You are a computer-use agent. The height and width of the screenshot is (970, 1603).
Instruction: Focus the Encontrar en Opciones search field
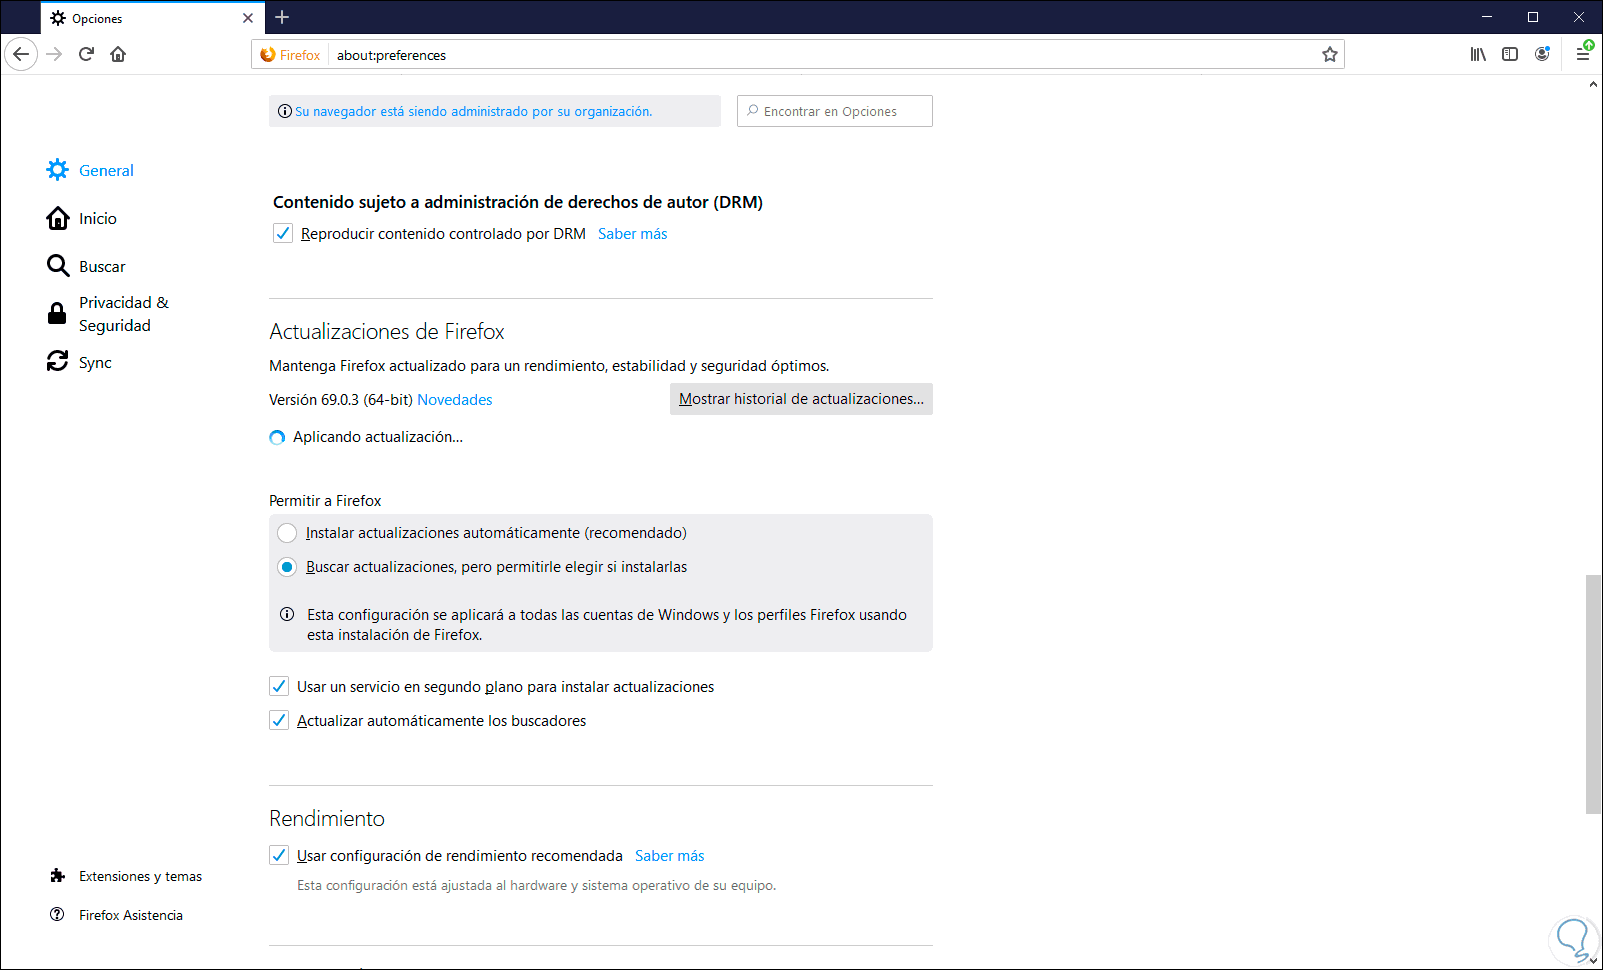pos(835,111)
